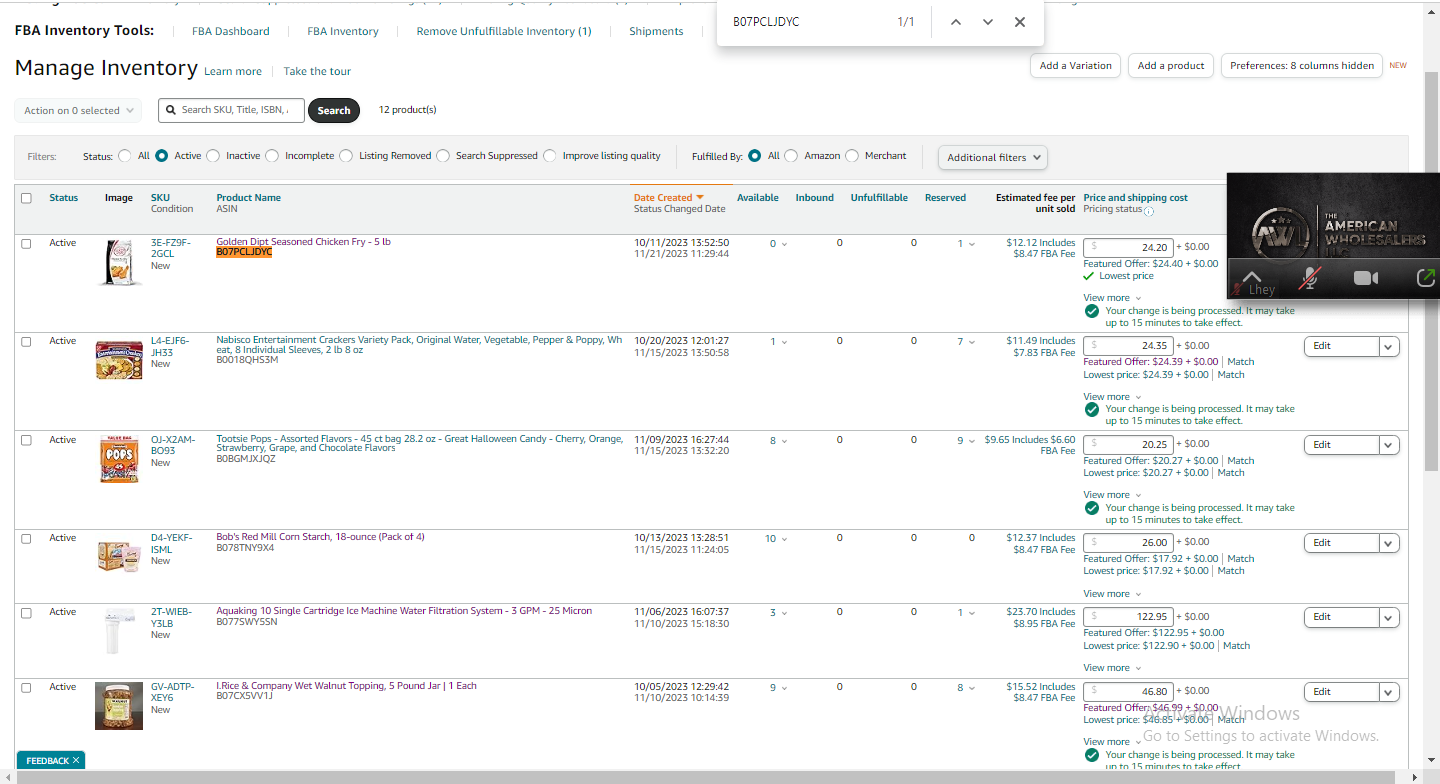Open the Learn more link

(233, 72)
